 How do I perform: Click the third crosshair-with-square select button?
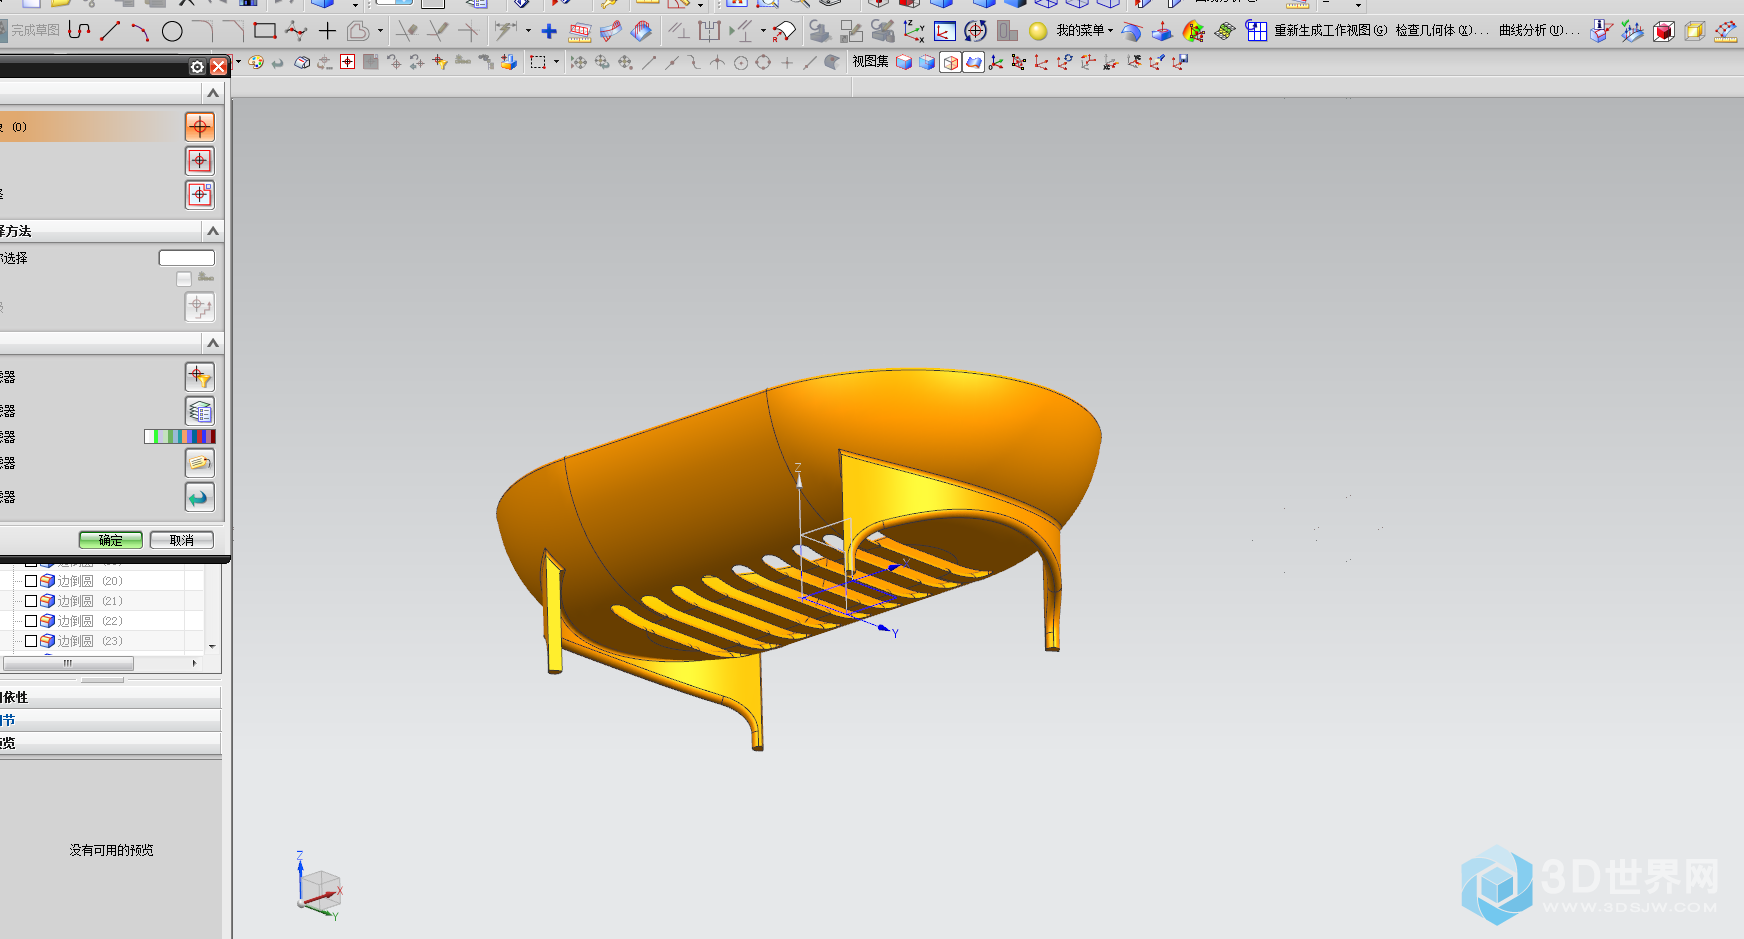(x=200, y=195)
